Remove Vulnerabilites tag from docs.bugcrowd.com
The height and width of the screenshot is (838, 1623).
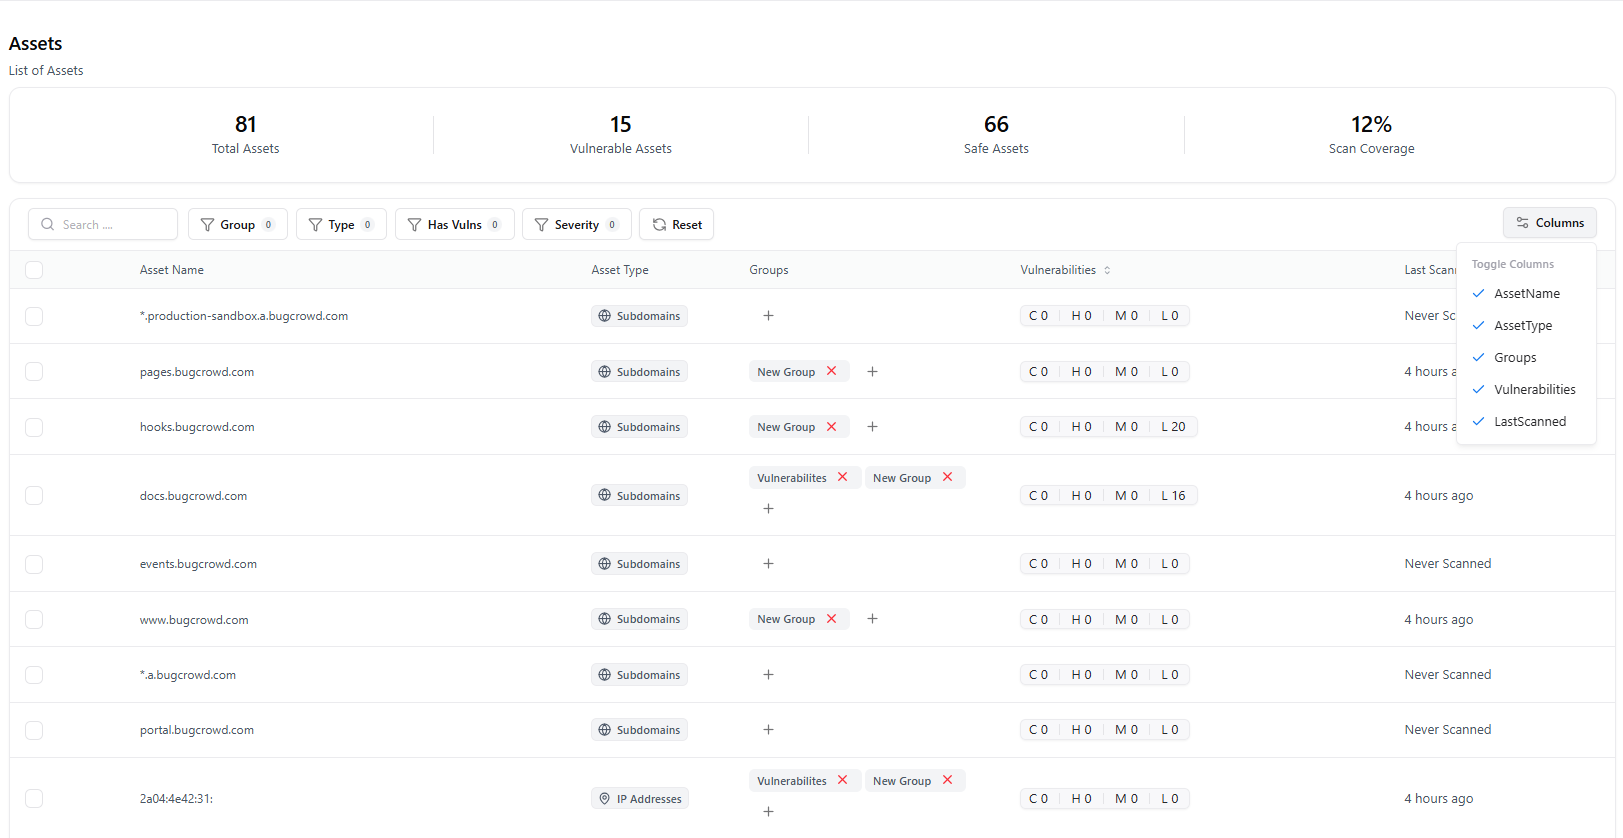pyautogui.click(x=843, y=477)
